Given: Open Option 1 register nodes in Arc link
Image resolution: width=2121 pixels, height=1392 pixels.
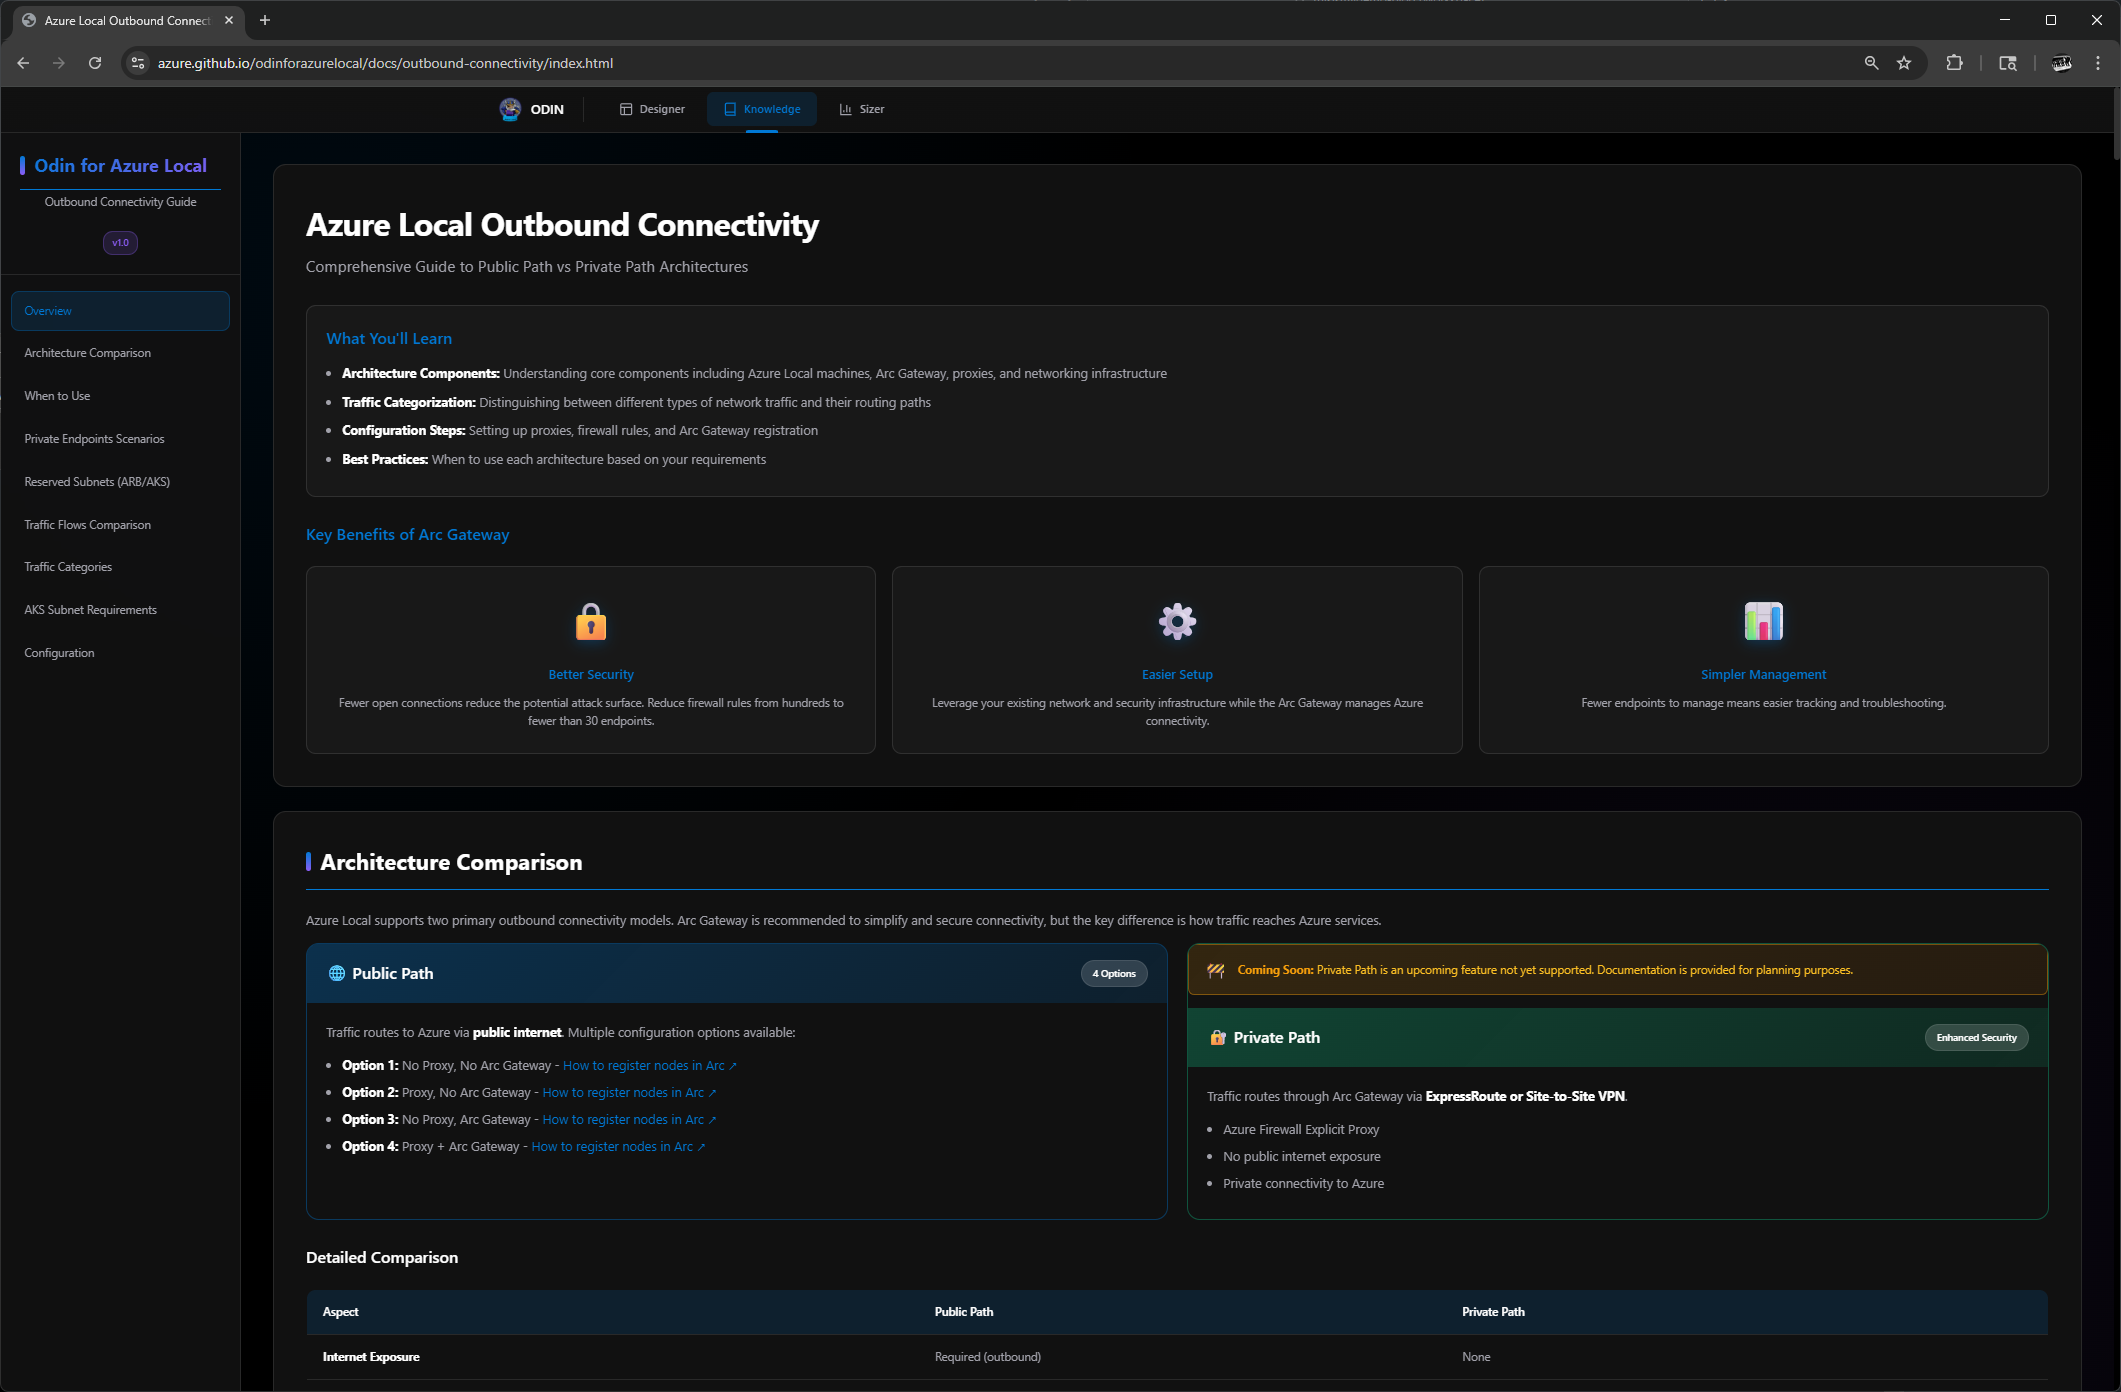Looking at the screenshot, I should (x=648, y=1066).
